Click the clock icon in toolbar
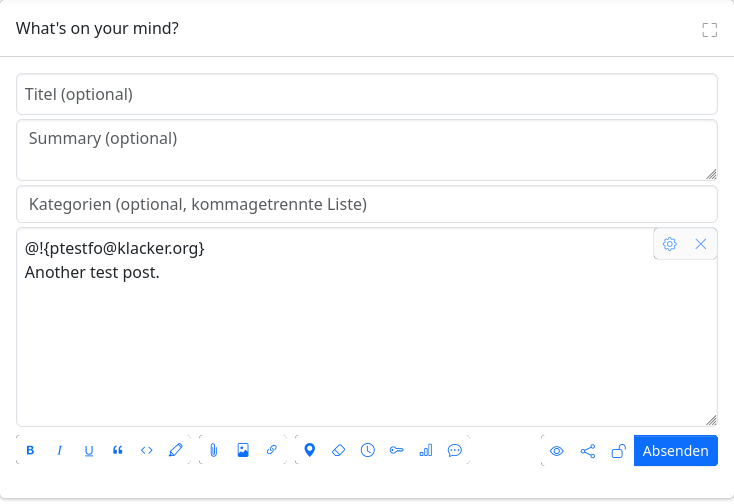 tap(368, 450)
